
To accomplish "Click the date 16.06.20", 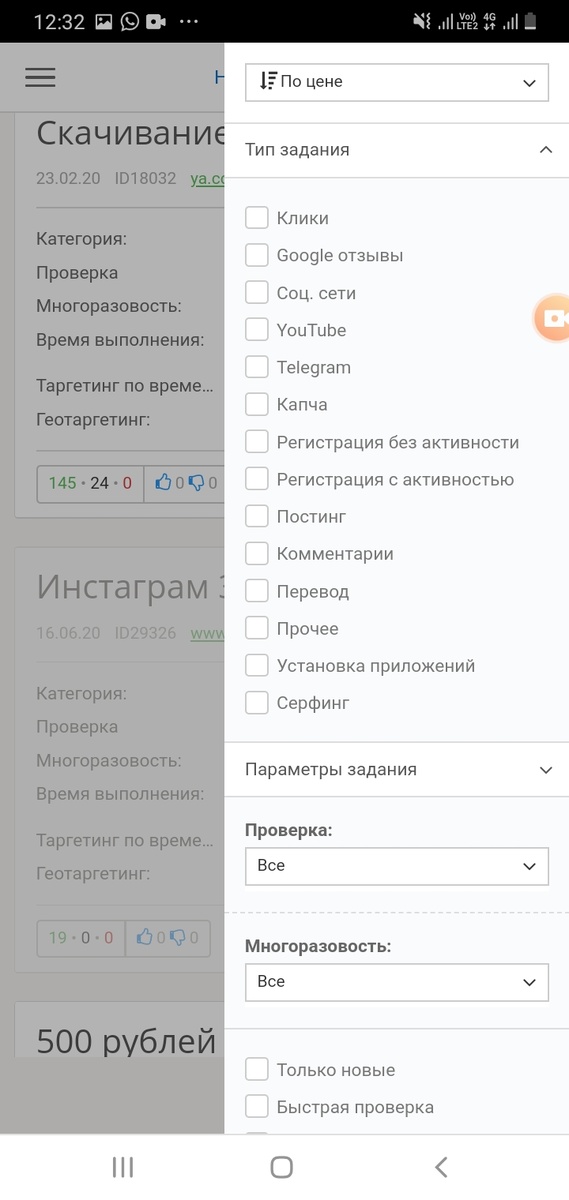I will pyautogui.click(x=68, y=632).
